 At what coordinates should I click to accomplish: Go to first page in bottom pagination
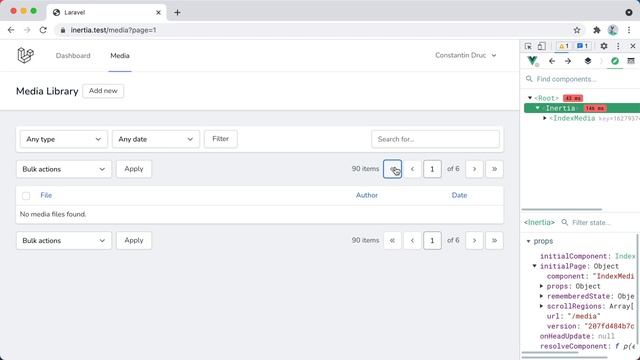pyautogui.click(x=392, y=240)
